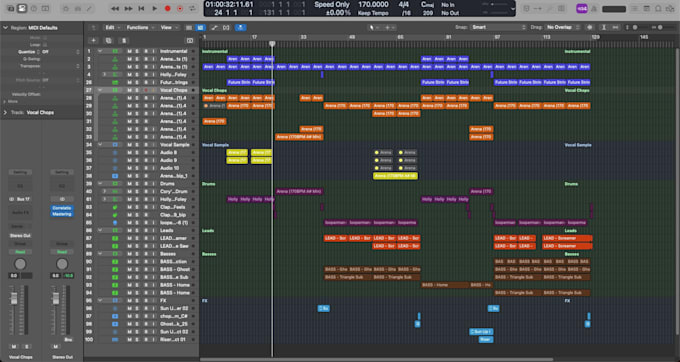680x362 pixels.
Task: Click the Read automation button on Vocal Chops strip
Action: tap(20, 252)
